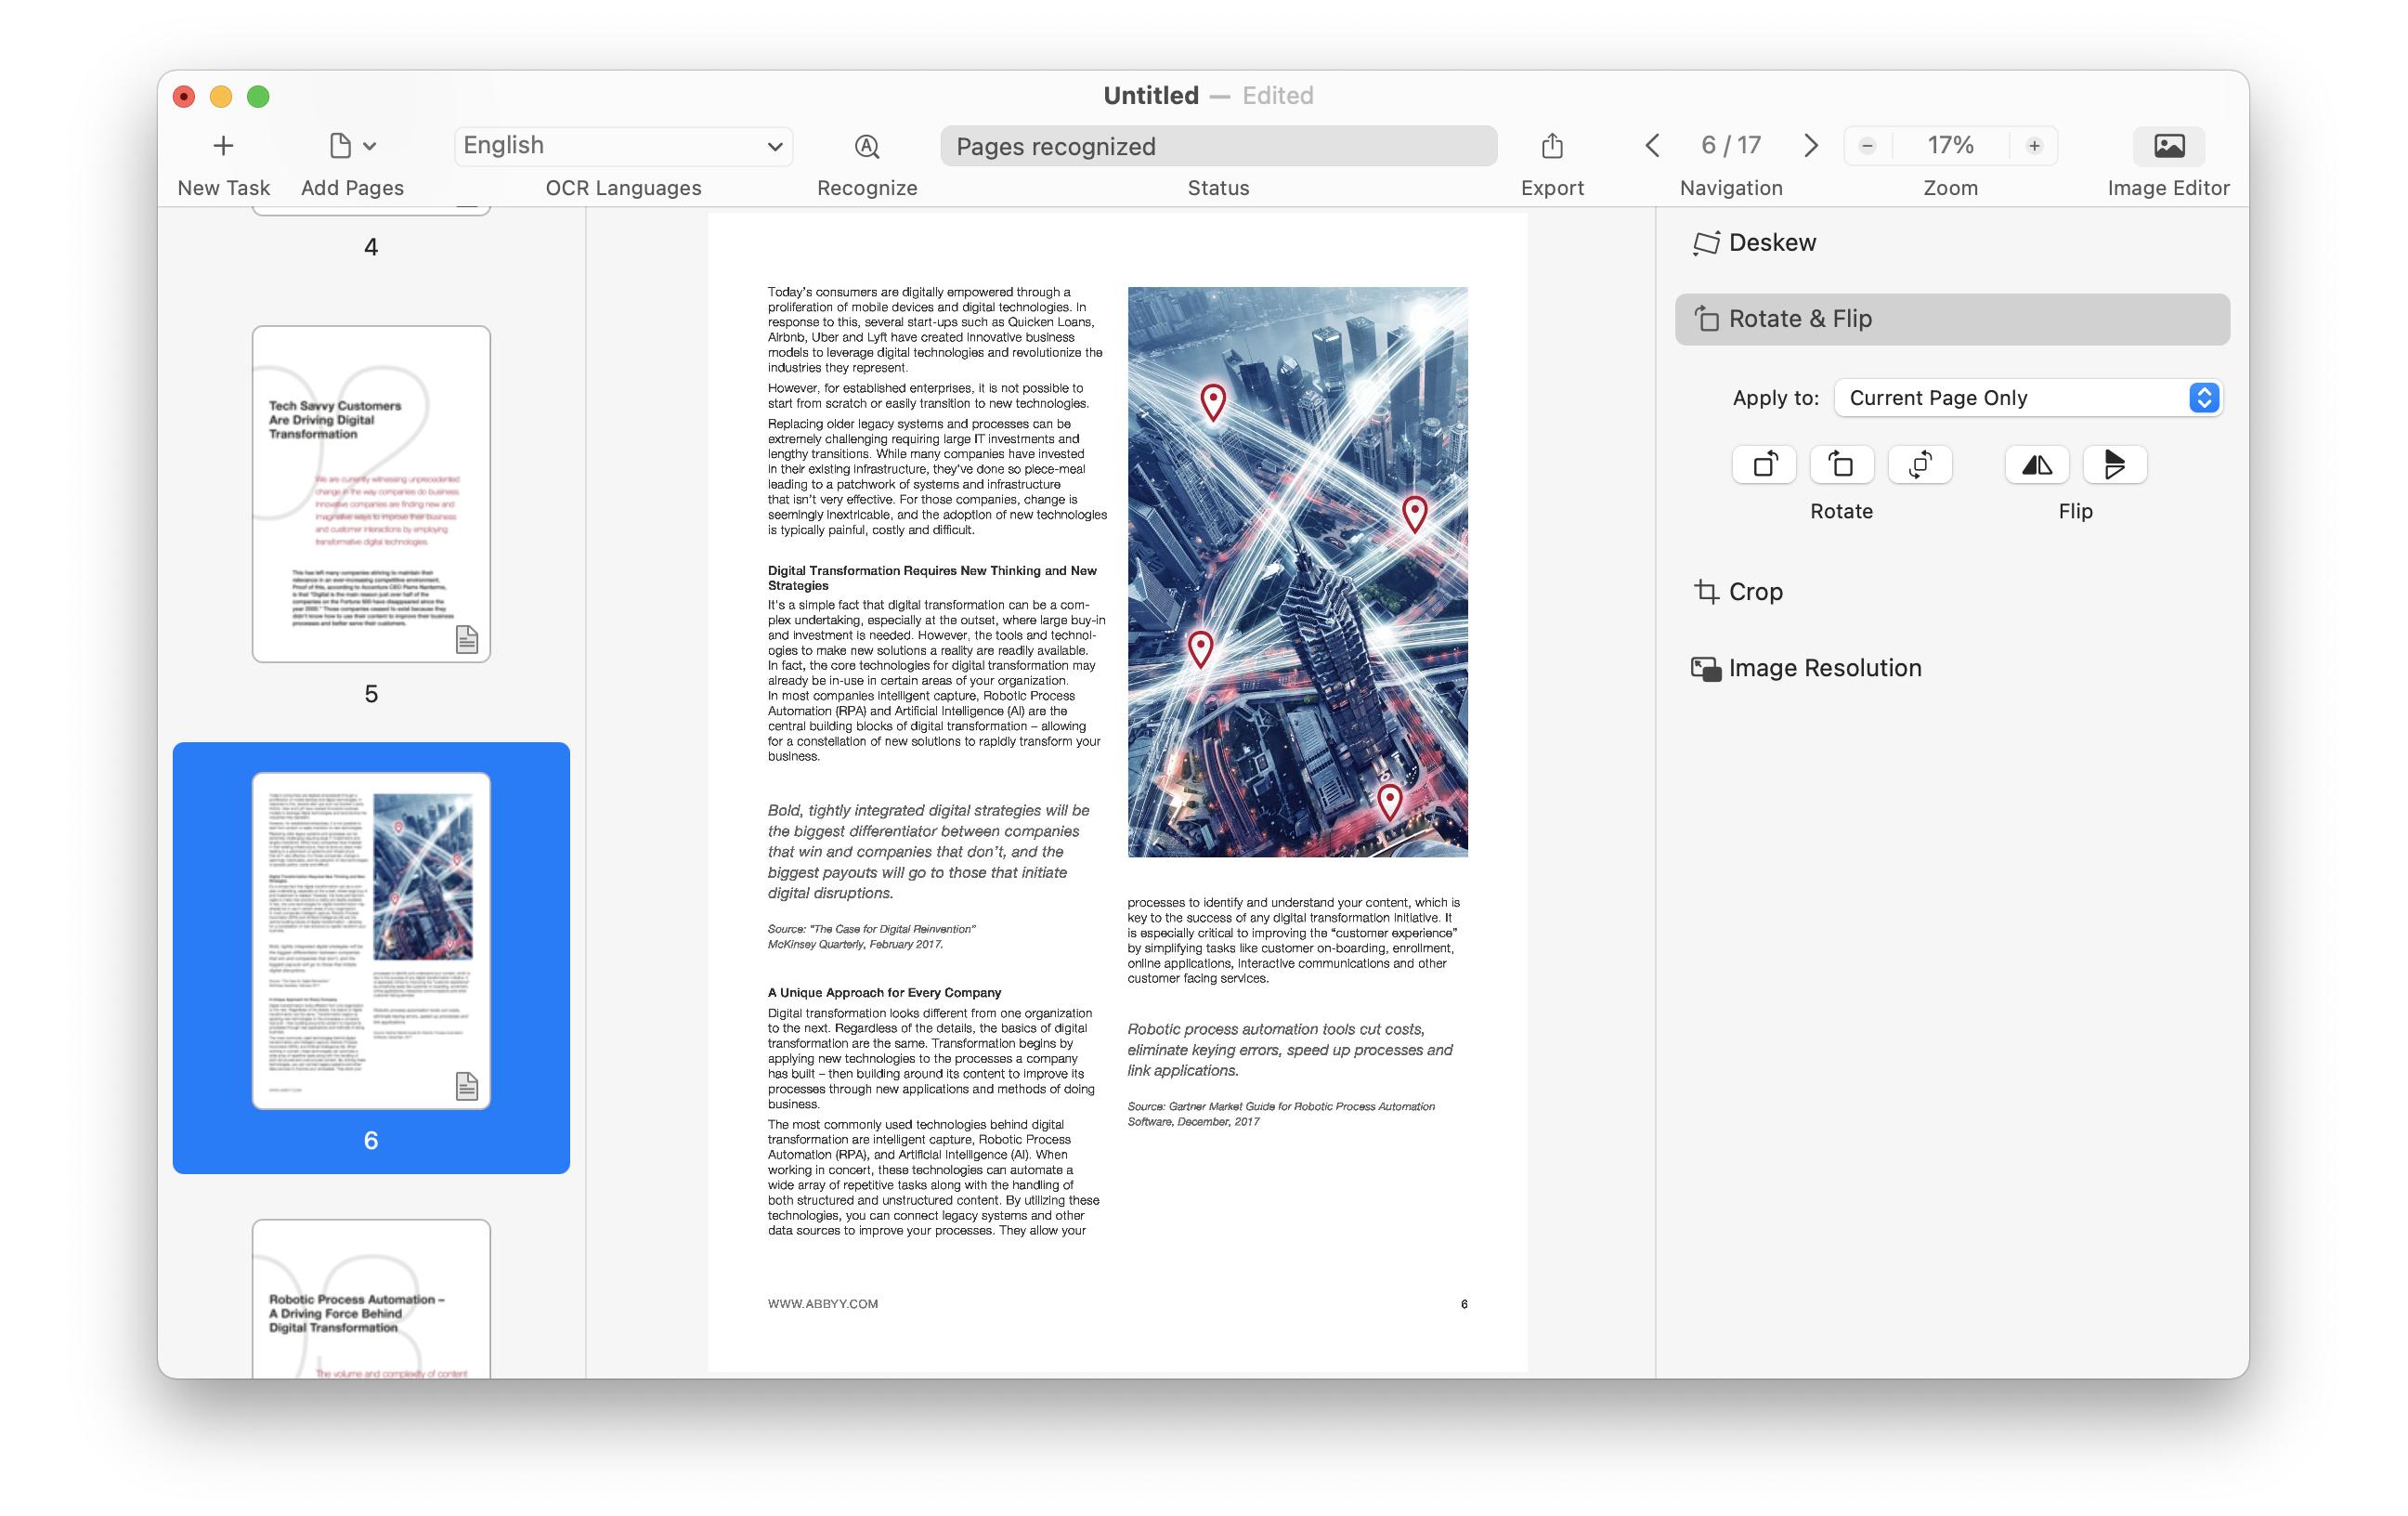Flip the page horizontally

coord(2036,464)
